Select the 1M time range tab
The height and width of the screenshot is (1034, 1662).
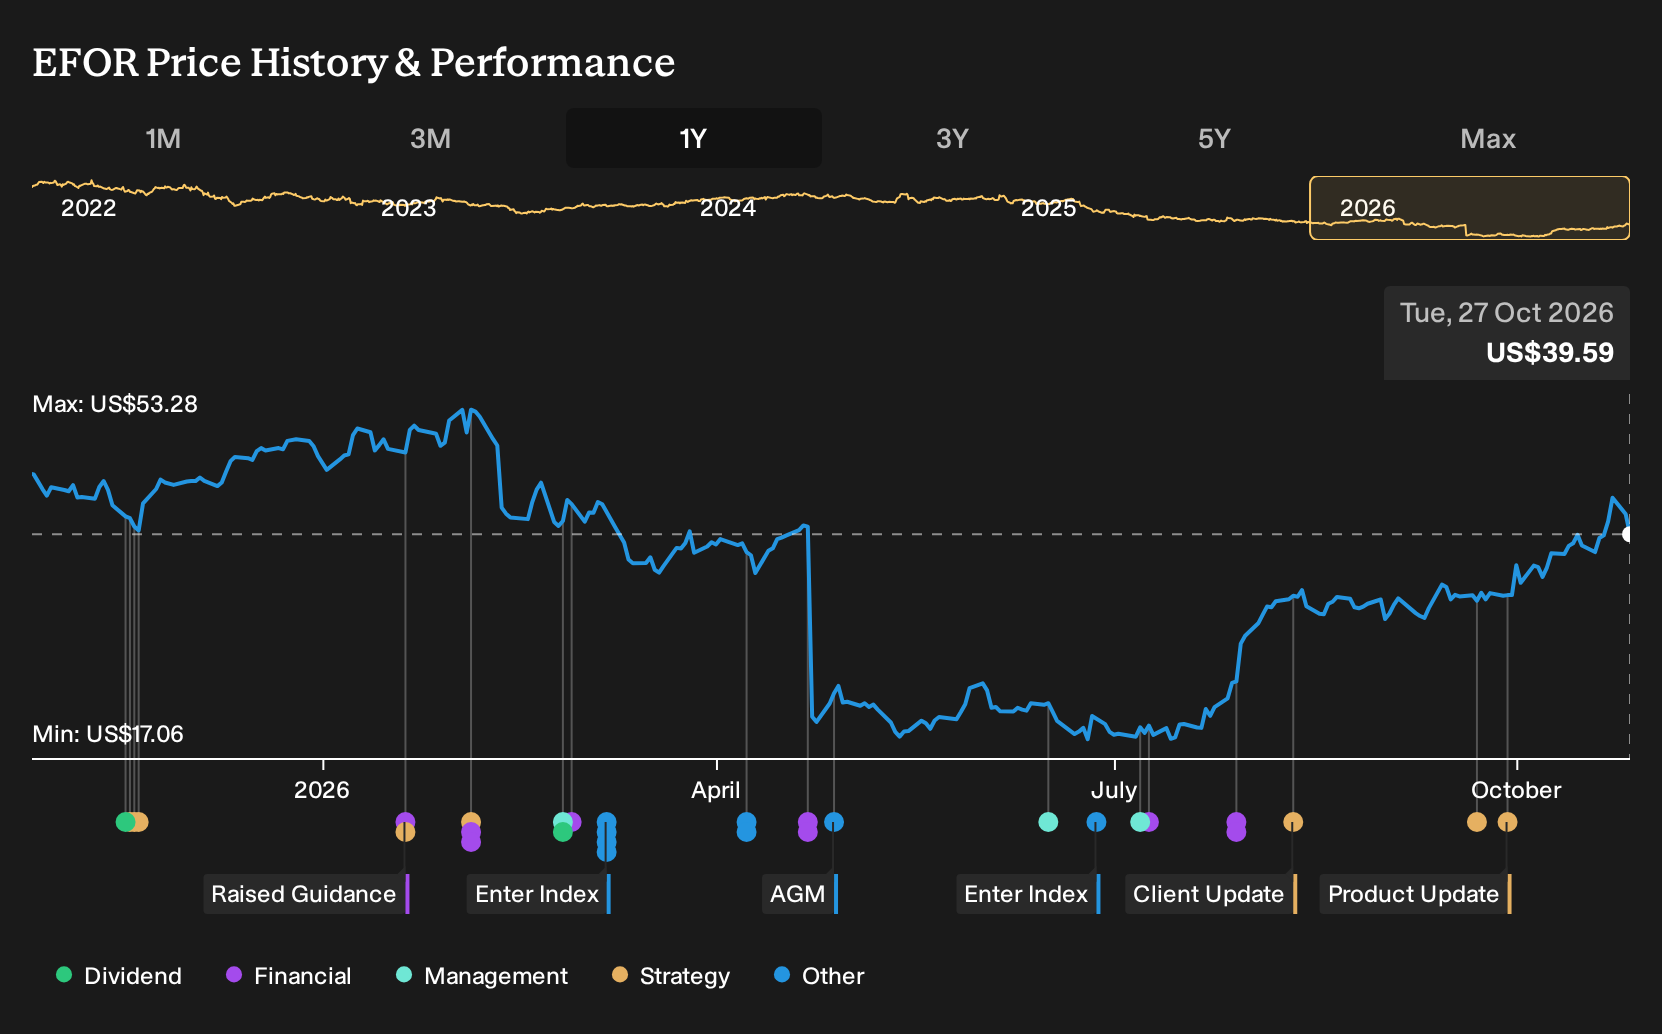click(163, 138)
